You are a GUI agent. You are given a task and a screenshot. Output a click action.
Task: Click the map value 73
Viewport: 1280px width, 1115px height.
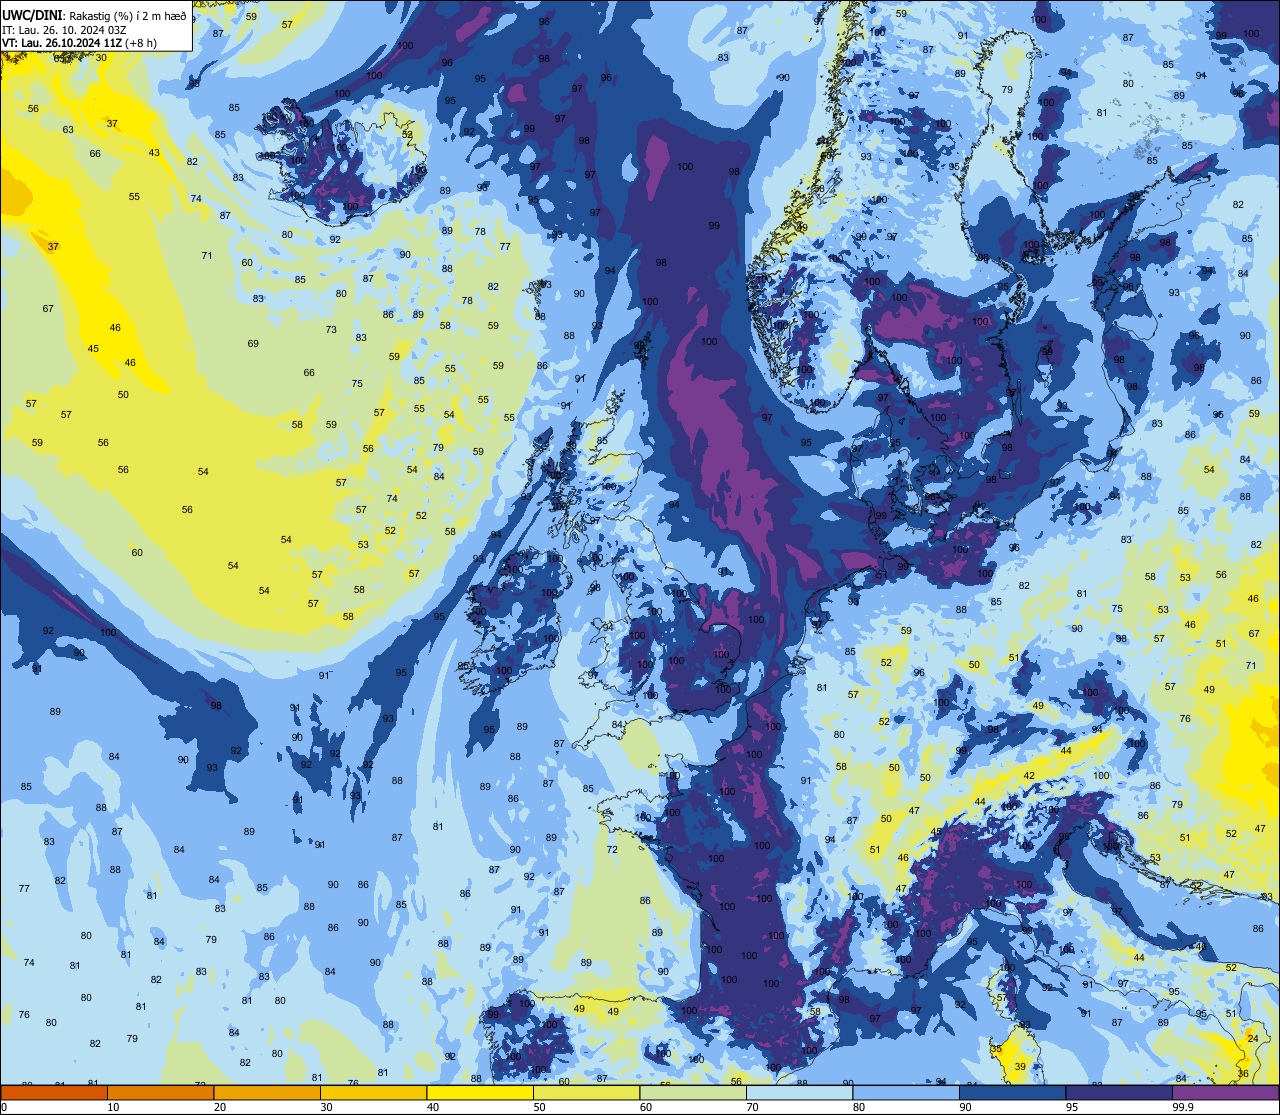click(331, 329)
